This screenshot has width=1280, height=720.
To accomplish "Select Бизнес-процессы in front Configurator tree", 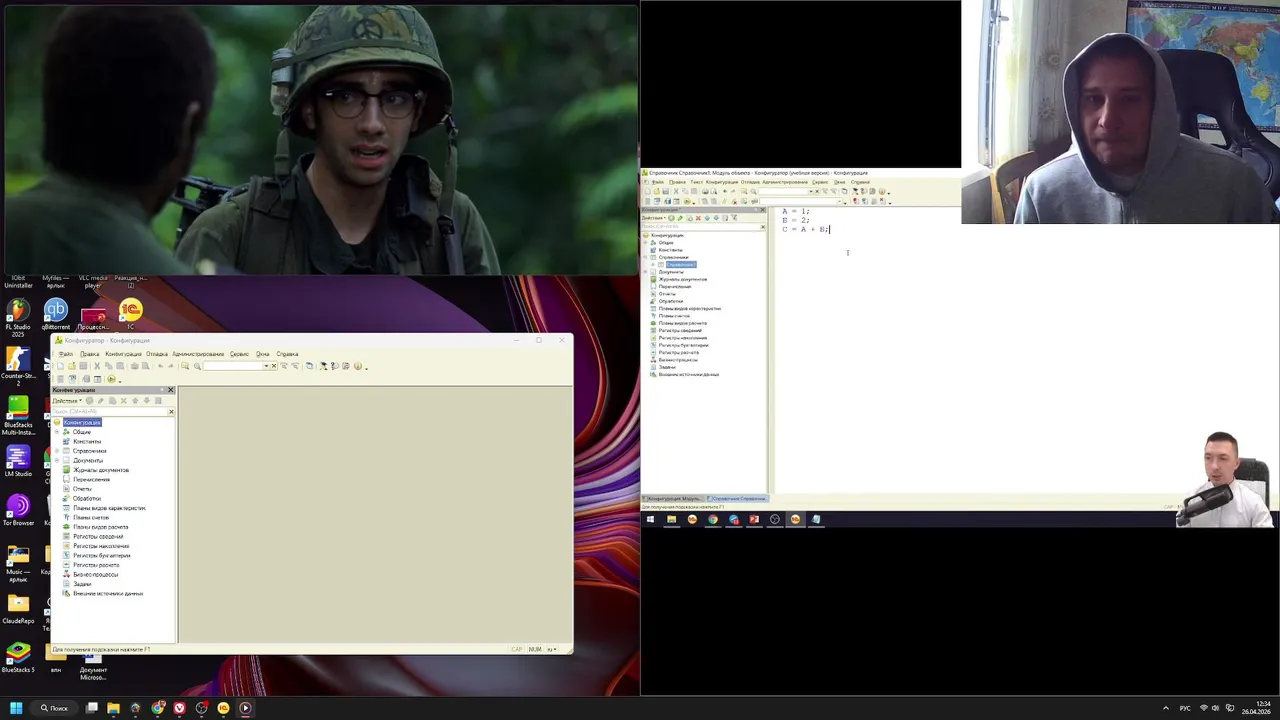I will click(x=96, y=575).
